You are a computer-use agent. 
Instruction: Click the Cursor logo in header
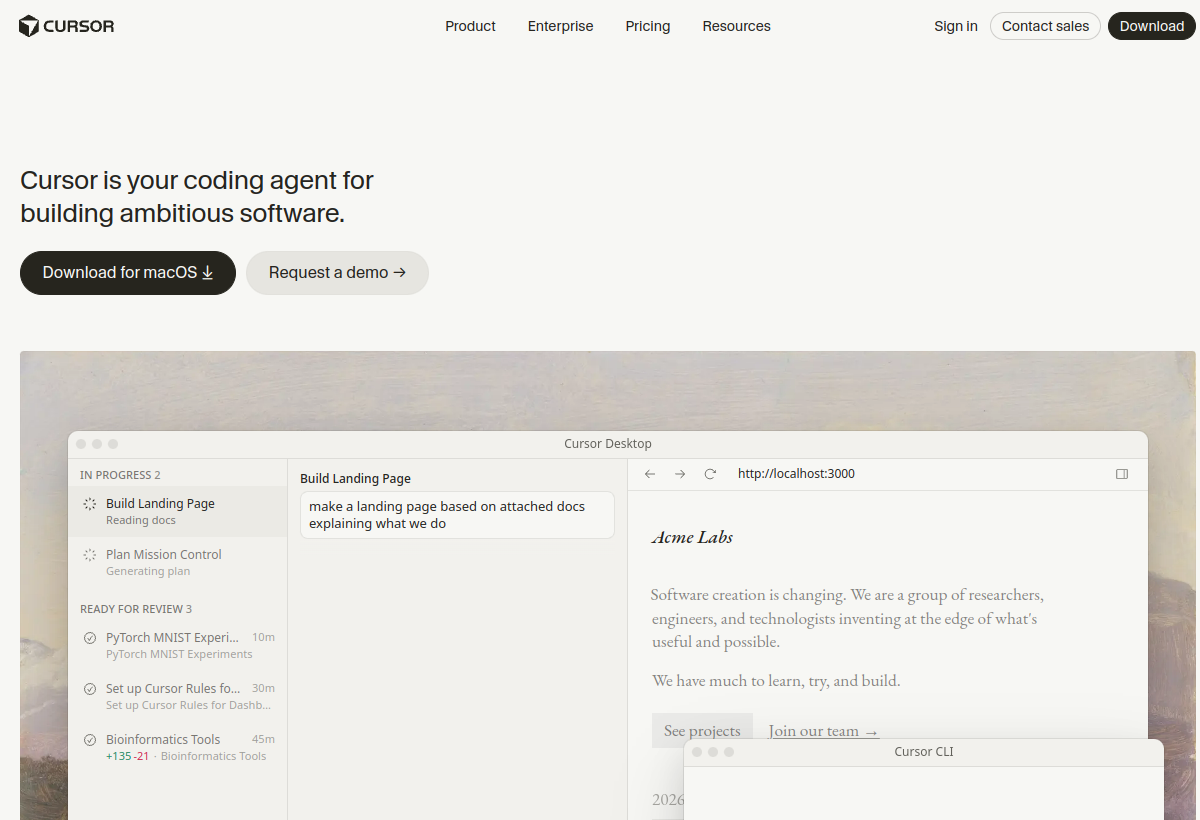pyautogui.click(x=67, y=26)
